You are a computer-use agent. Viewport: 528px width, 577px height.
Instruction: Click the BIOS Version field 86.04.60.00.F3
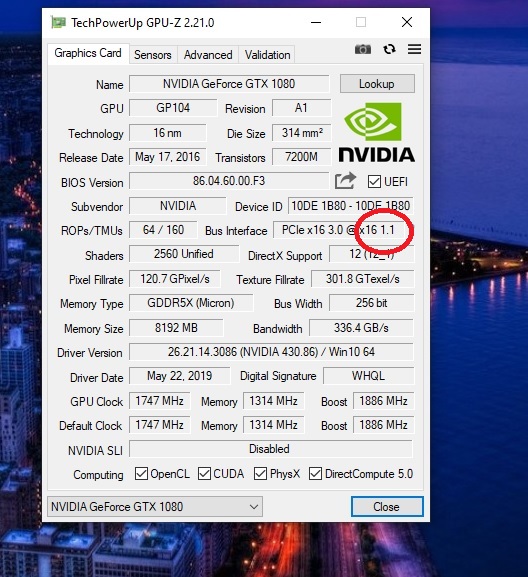click(x=229, y=181)
